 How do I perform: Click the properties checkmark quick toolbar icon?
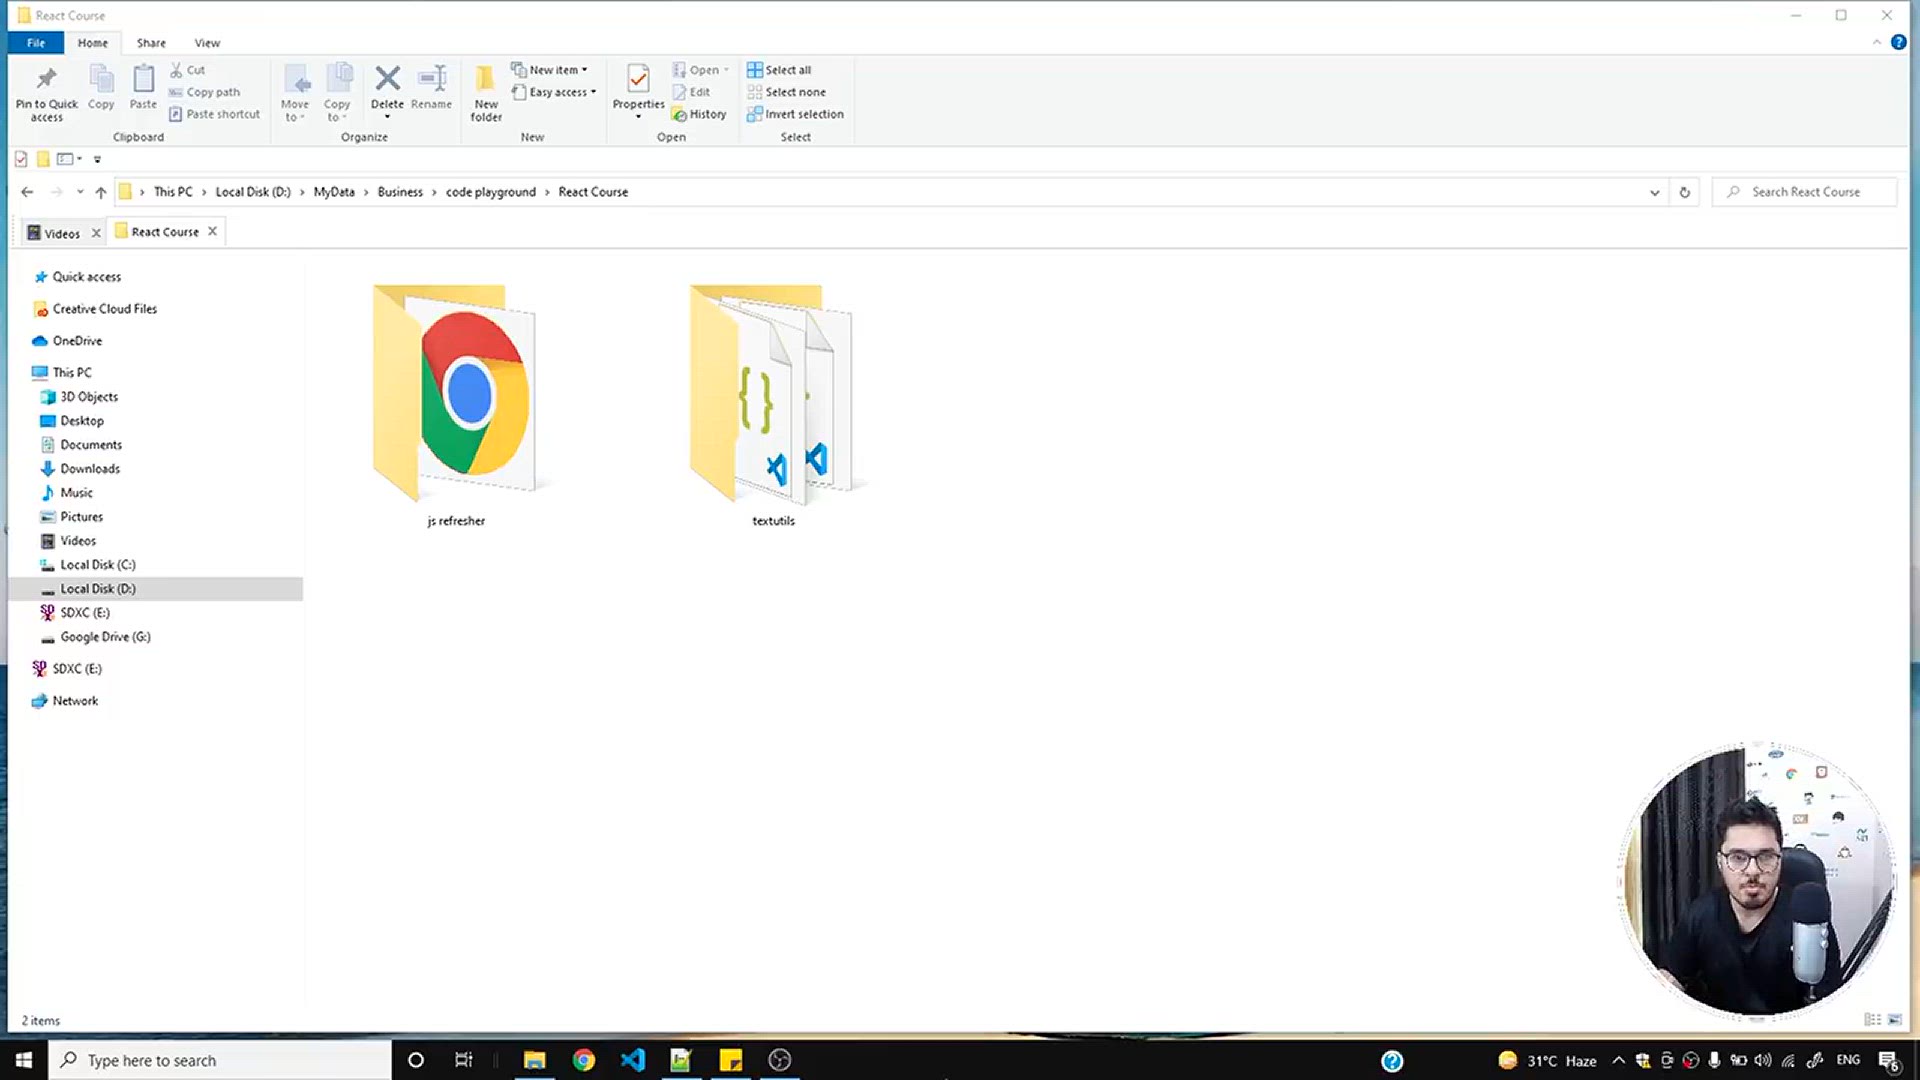(21, 159)
